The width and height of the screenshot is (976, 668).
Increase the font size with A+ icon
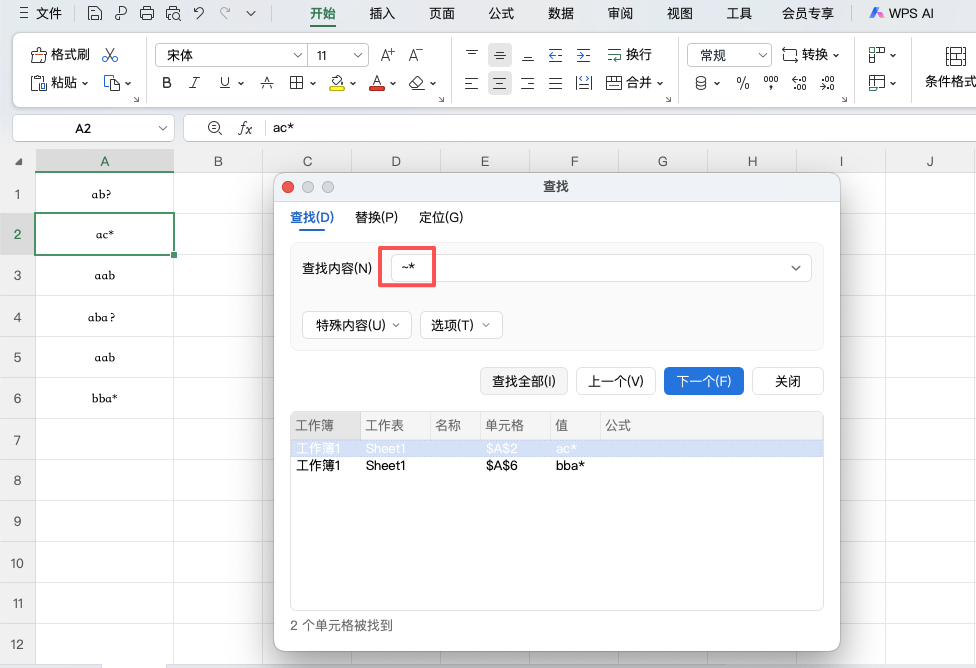coord(386,54)
